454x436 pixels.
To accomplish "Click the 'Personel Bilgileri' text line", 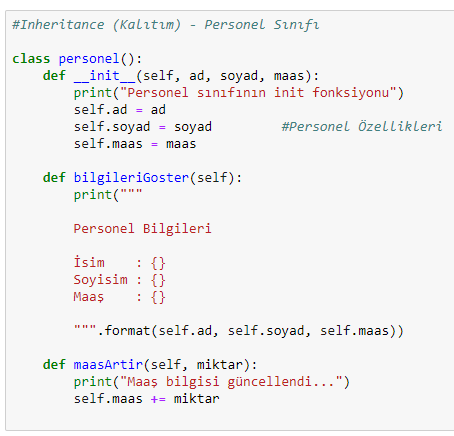I will tap(142, 229).
